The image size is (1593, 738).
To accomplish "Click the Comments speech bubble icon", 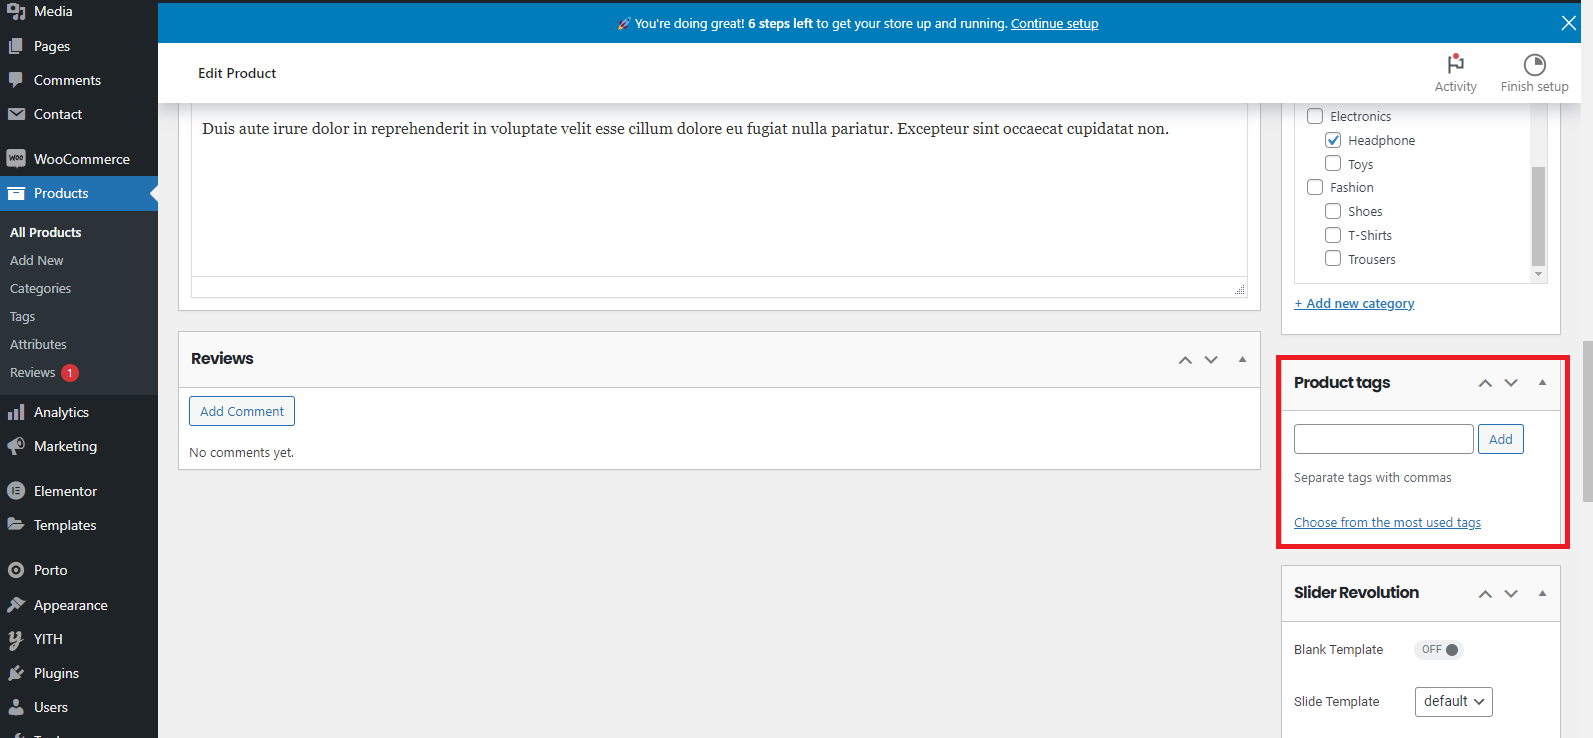I will coord(16,80).
